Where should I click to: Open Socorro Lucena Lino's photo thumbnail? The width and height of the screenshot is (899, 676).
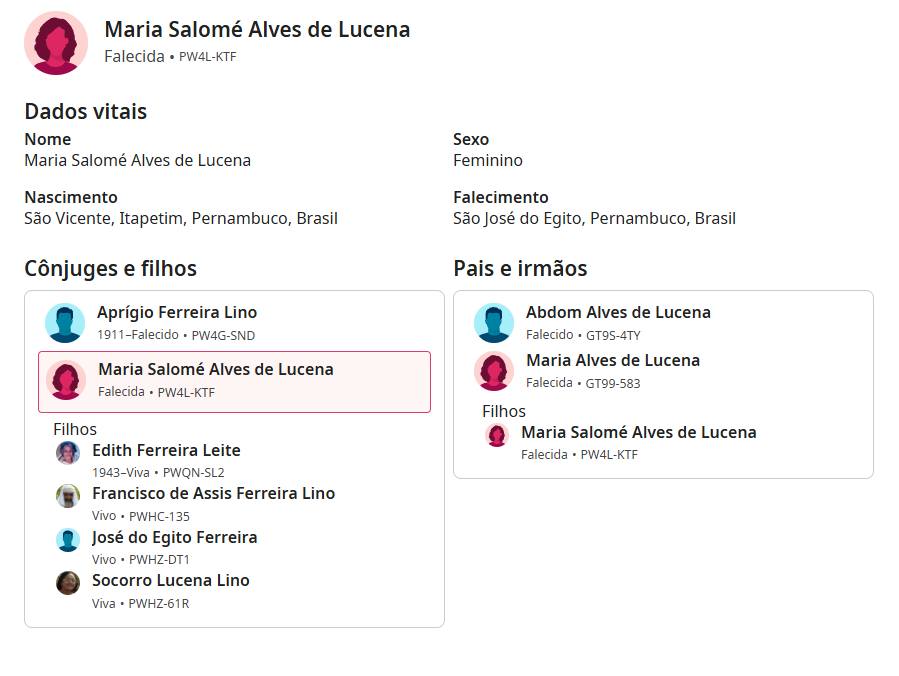(68, 583)
